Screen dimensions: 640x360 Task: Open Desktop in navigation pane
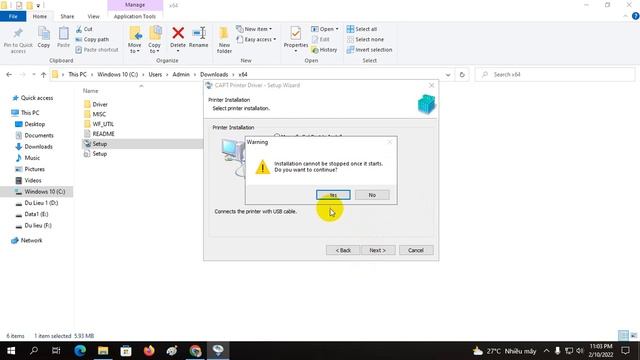[x=35, y=124]
